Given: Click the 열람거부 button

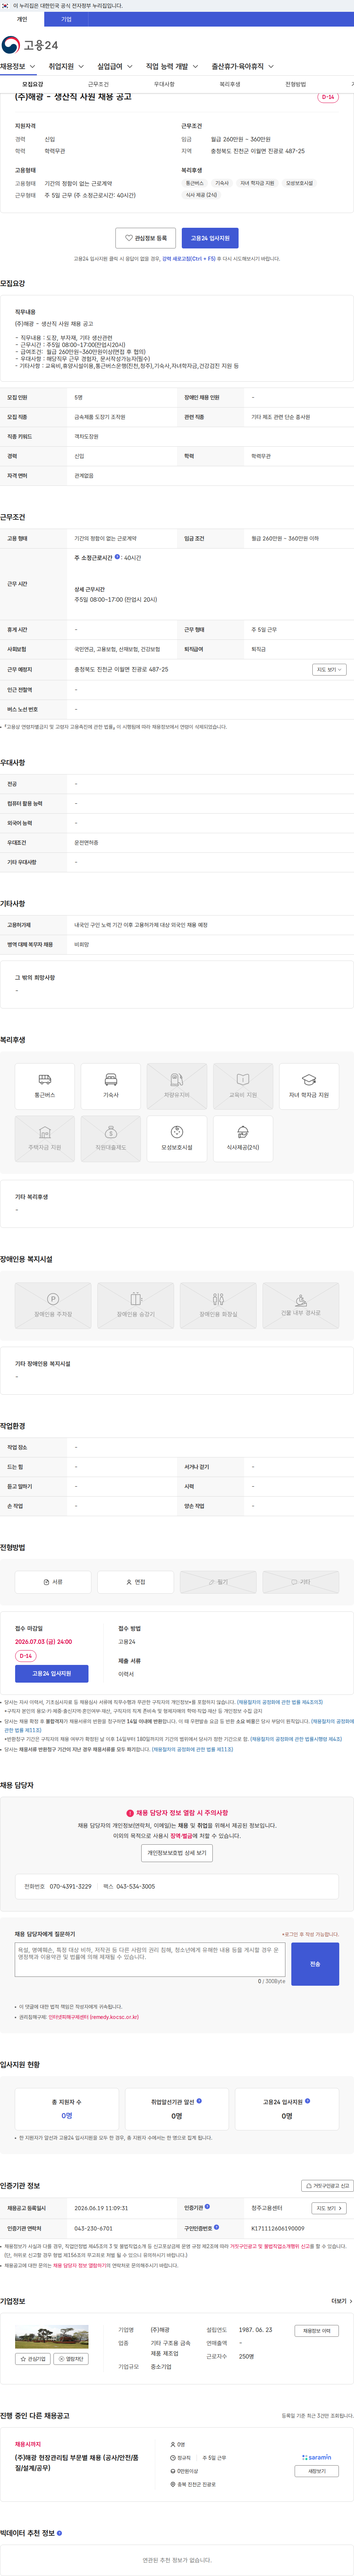Looking at the screenshot, I should [x=71, y=2359].
